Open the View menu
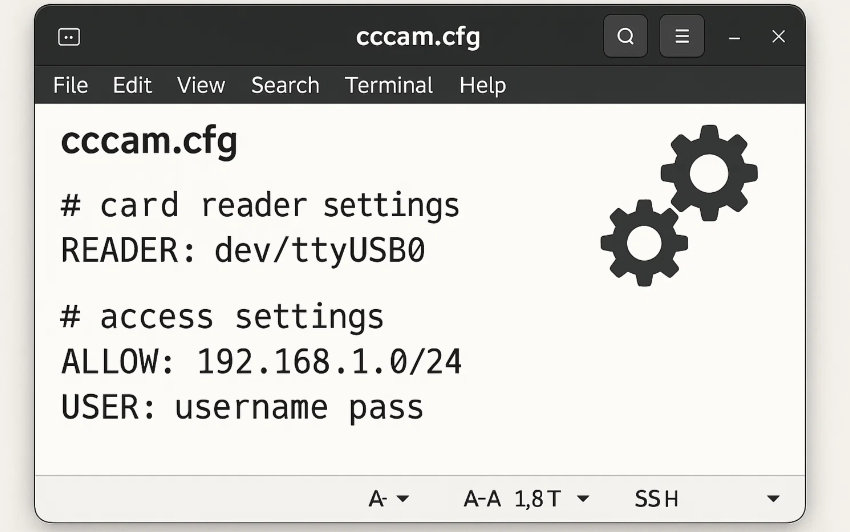This screenshot has width=850, height=532. coord(201,85)
